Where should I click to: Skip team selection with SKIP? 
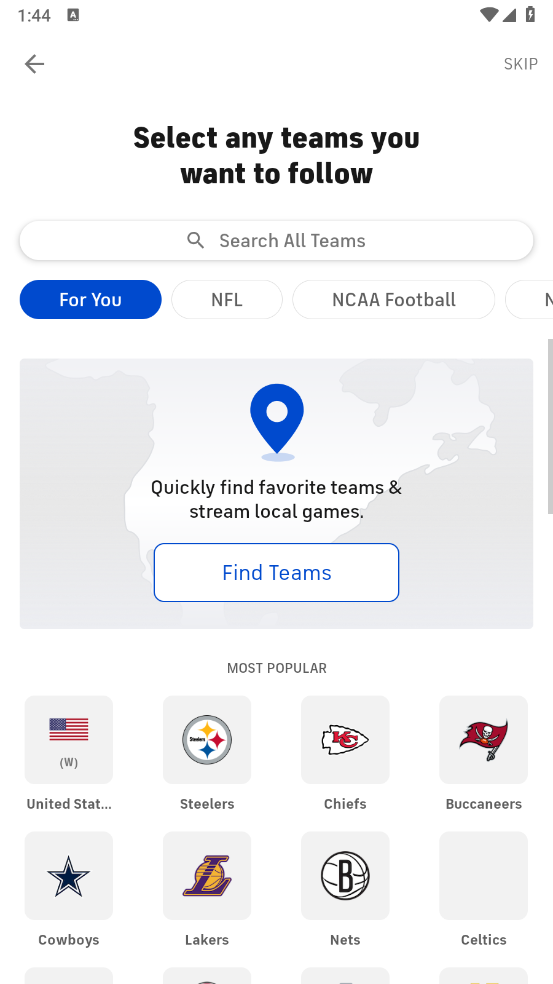520,64
